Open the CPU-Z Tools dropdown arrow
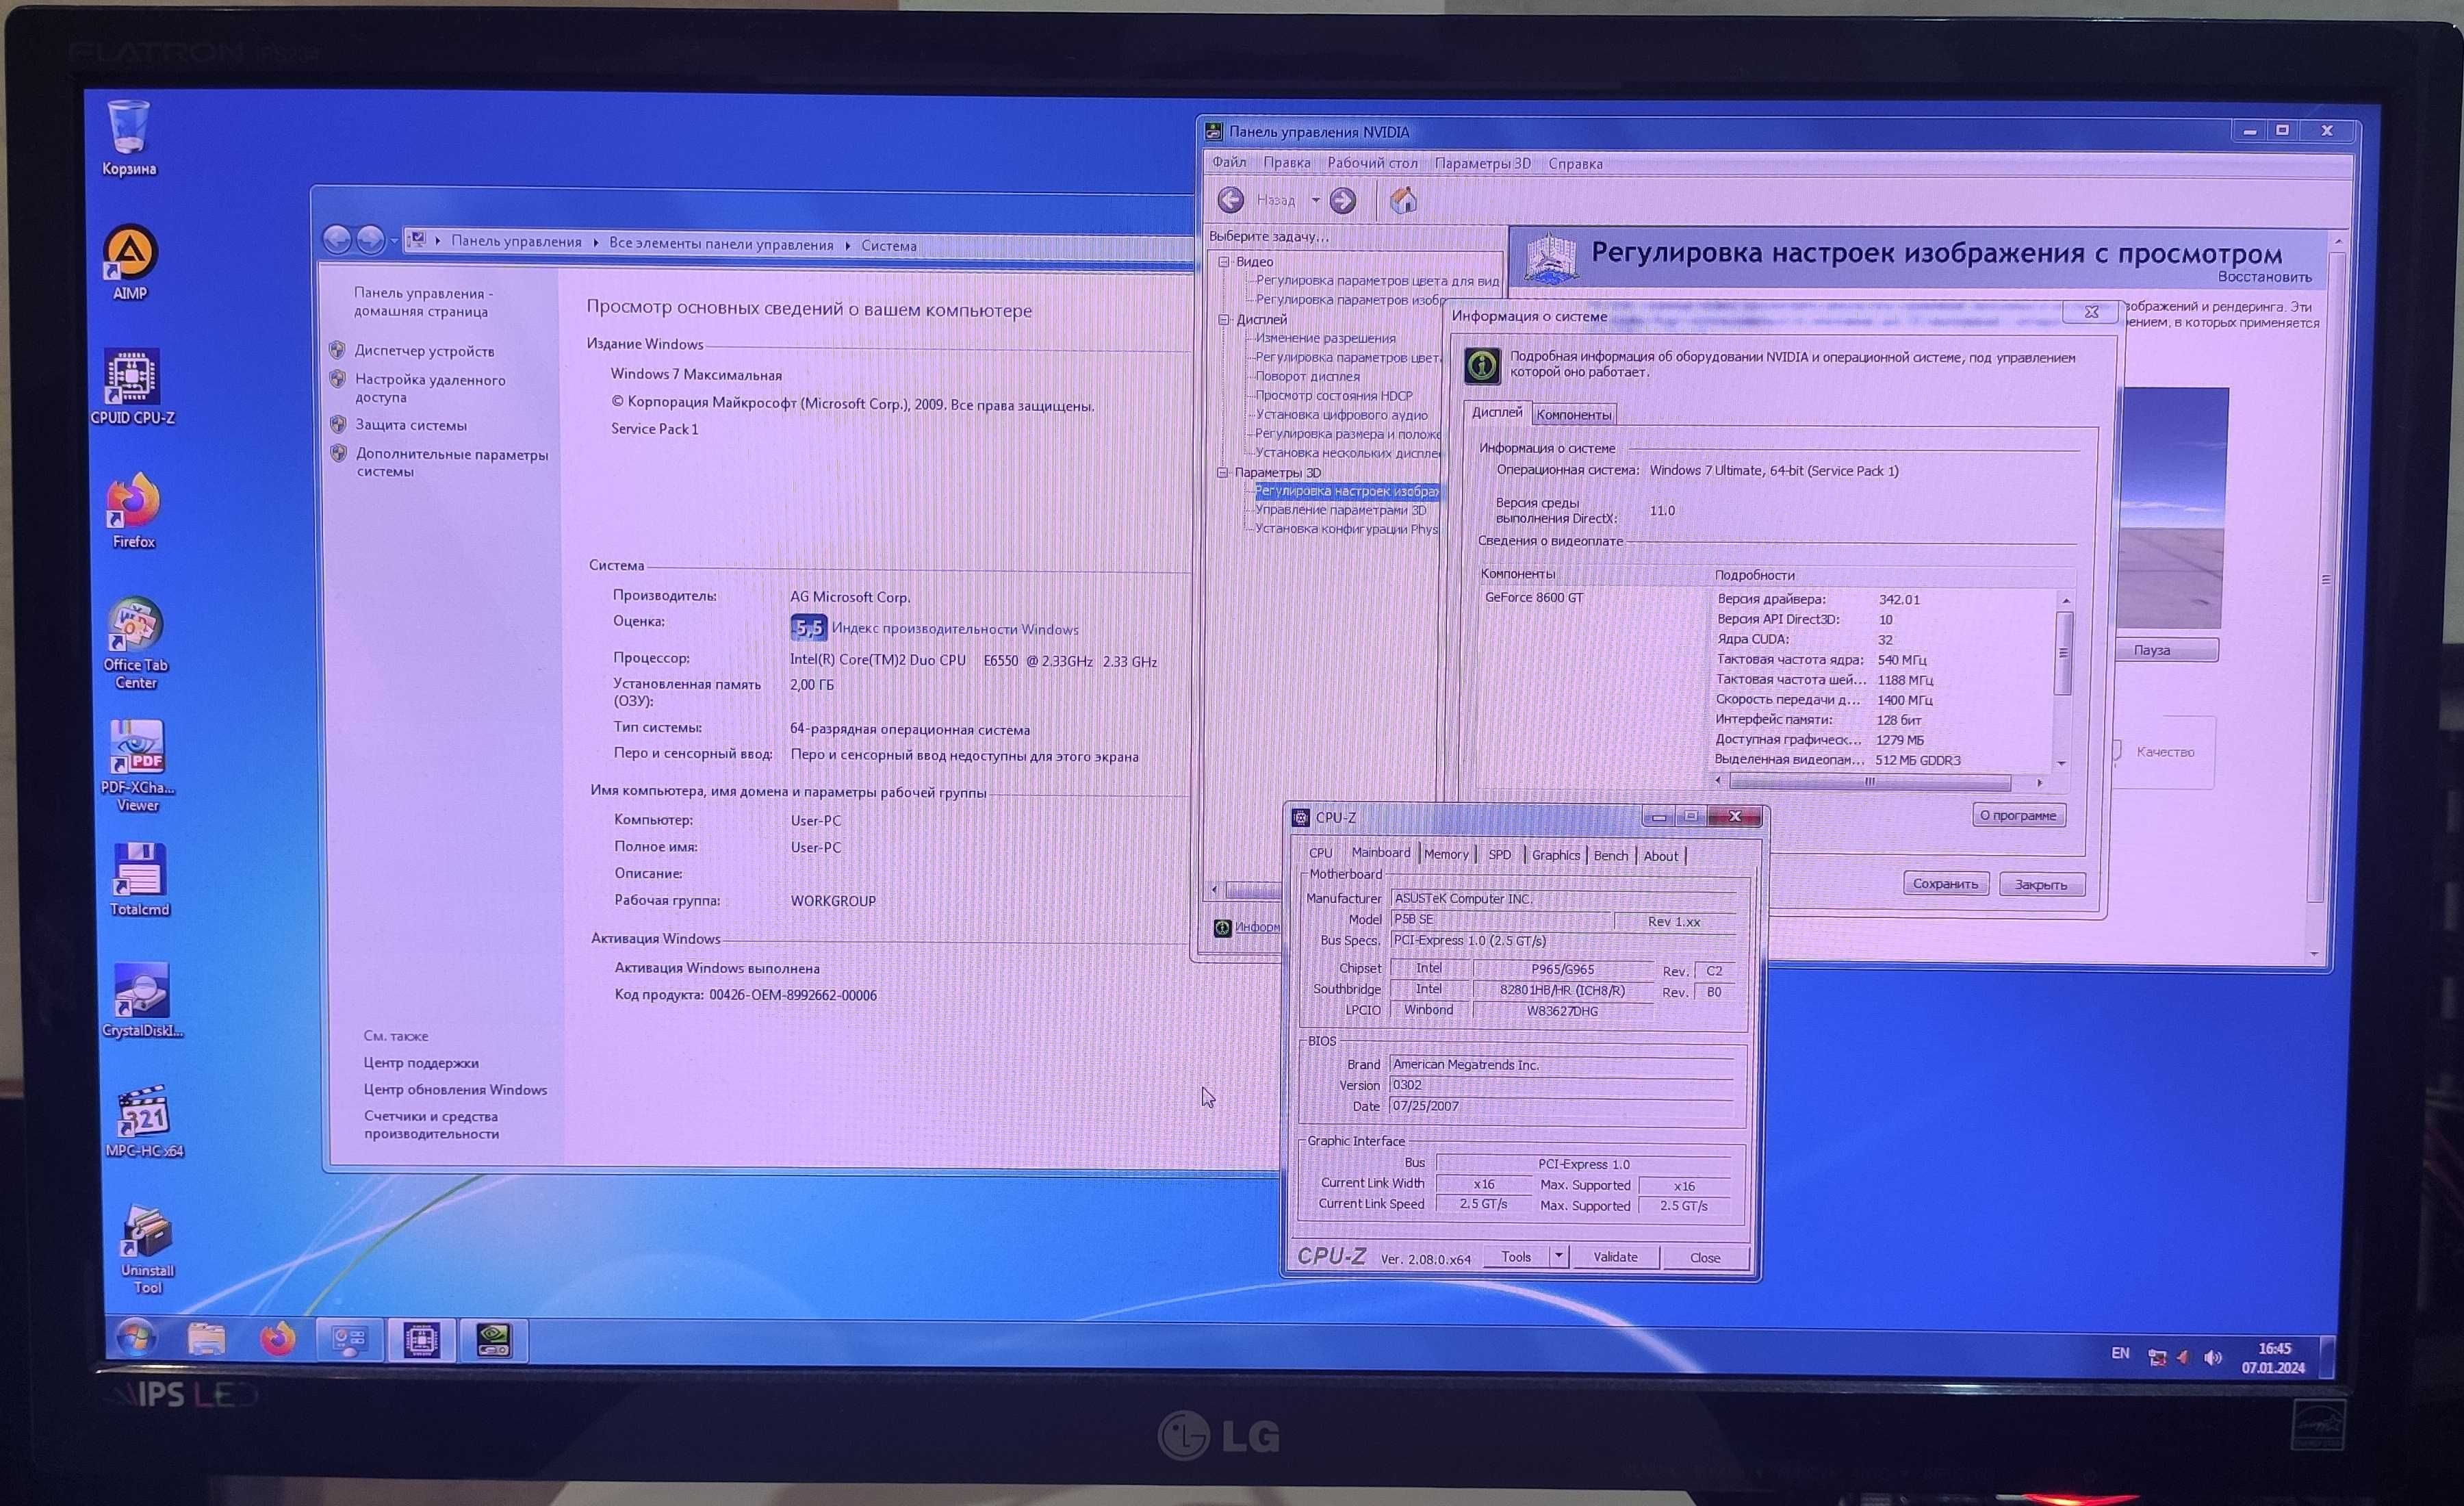The height and width of the screenshot is (1506, 2464). [1558, 1256]
